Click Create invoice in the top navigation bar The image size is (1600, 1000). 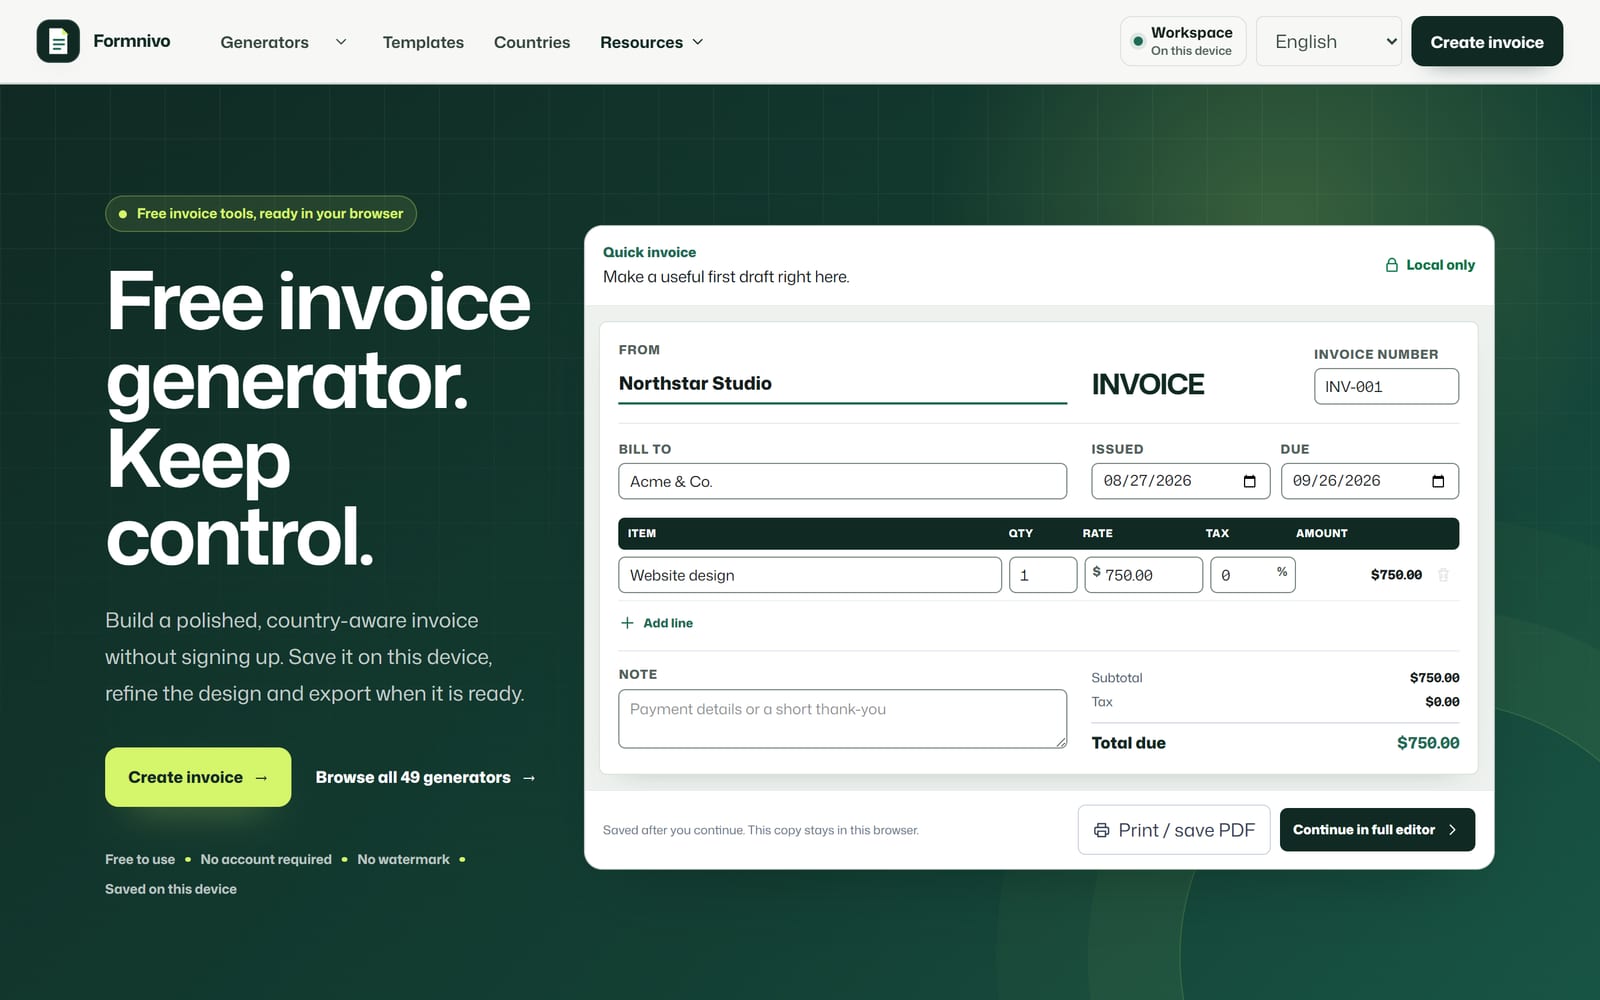[x=1487, y=41]
